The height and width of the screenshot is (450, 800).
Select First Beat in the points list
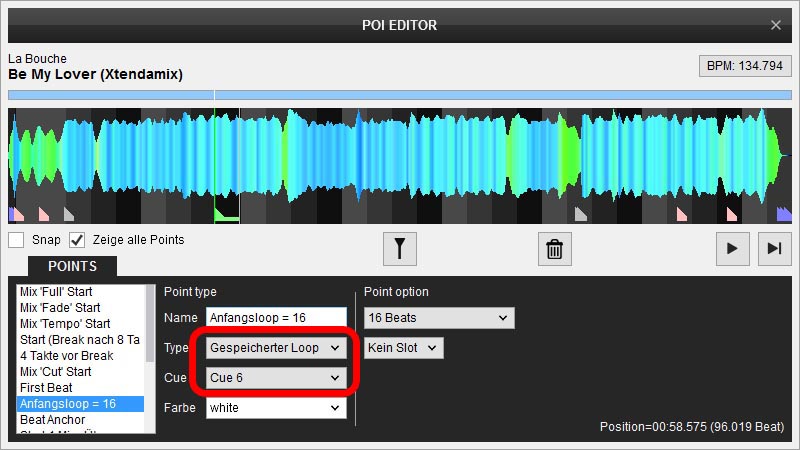click(81, 388)
